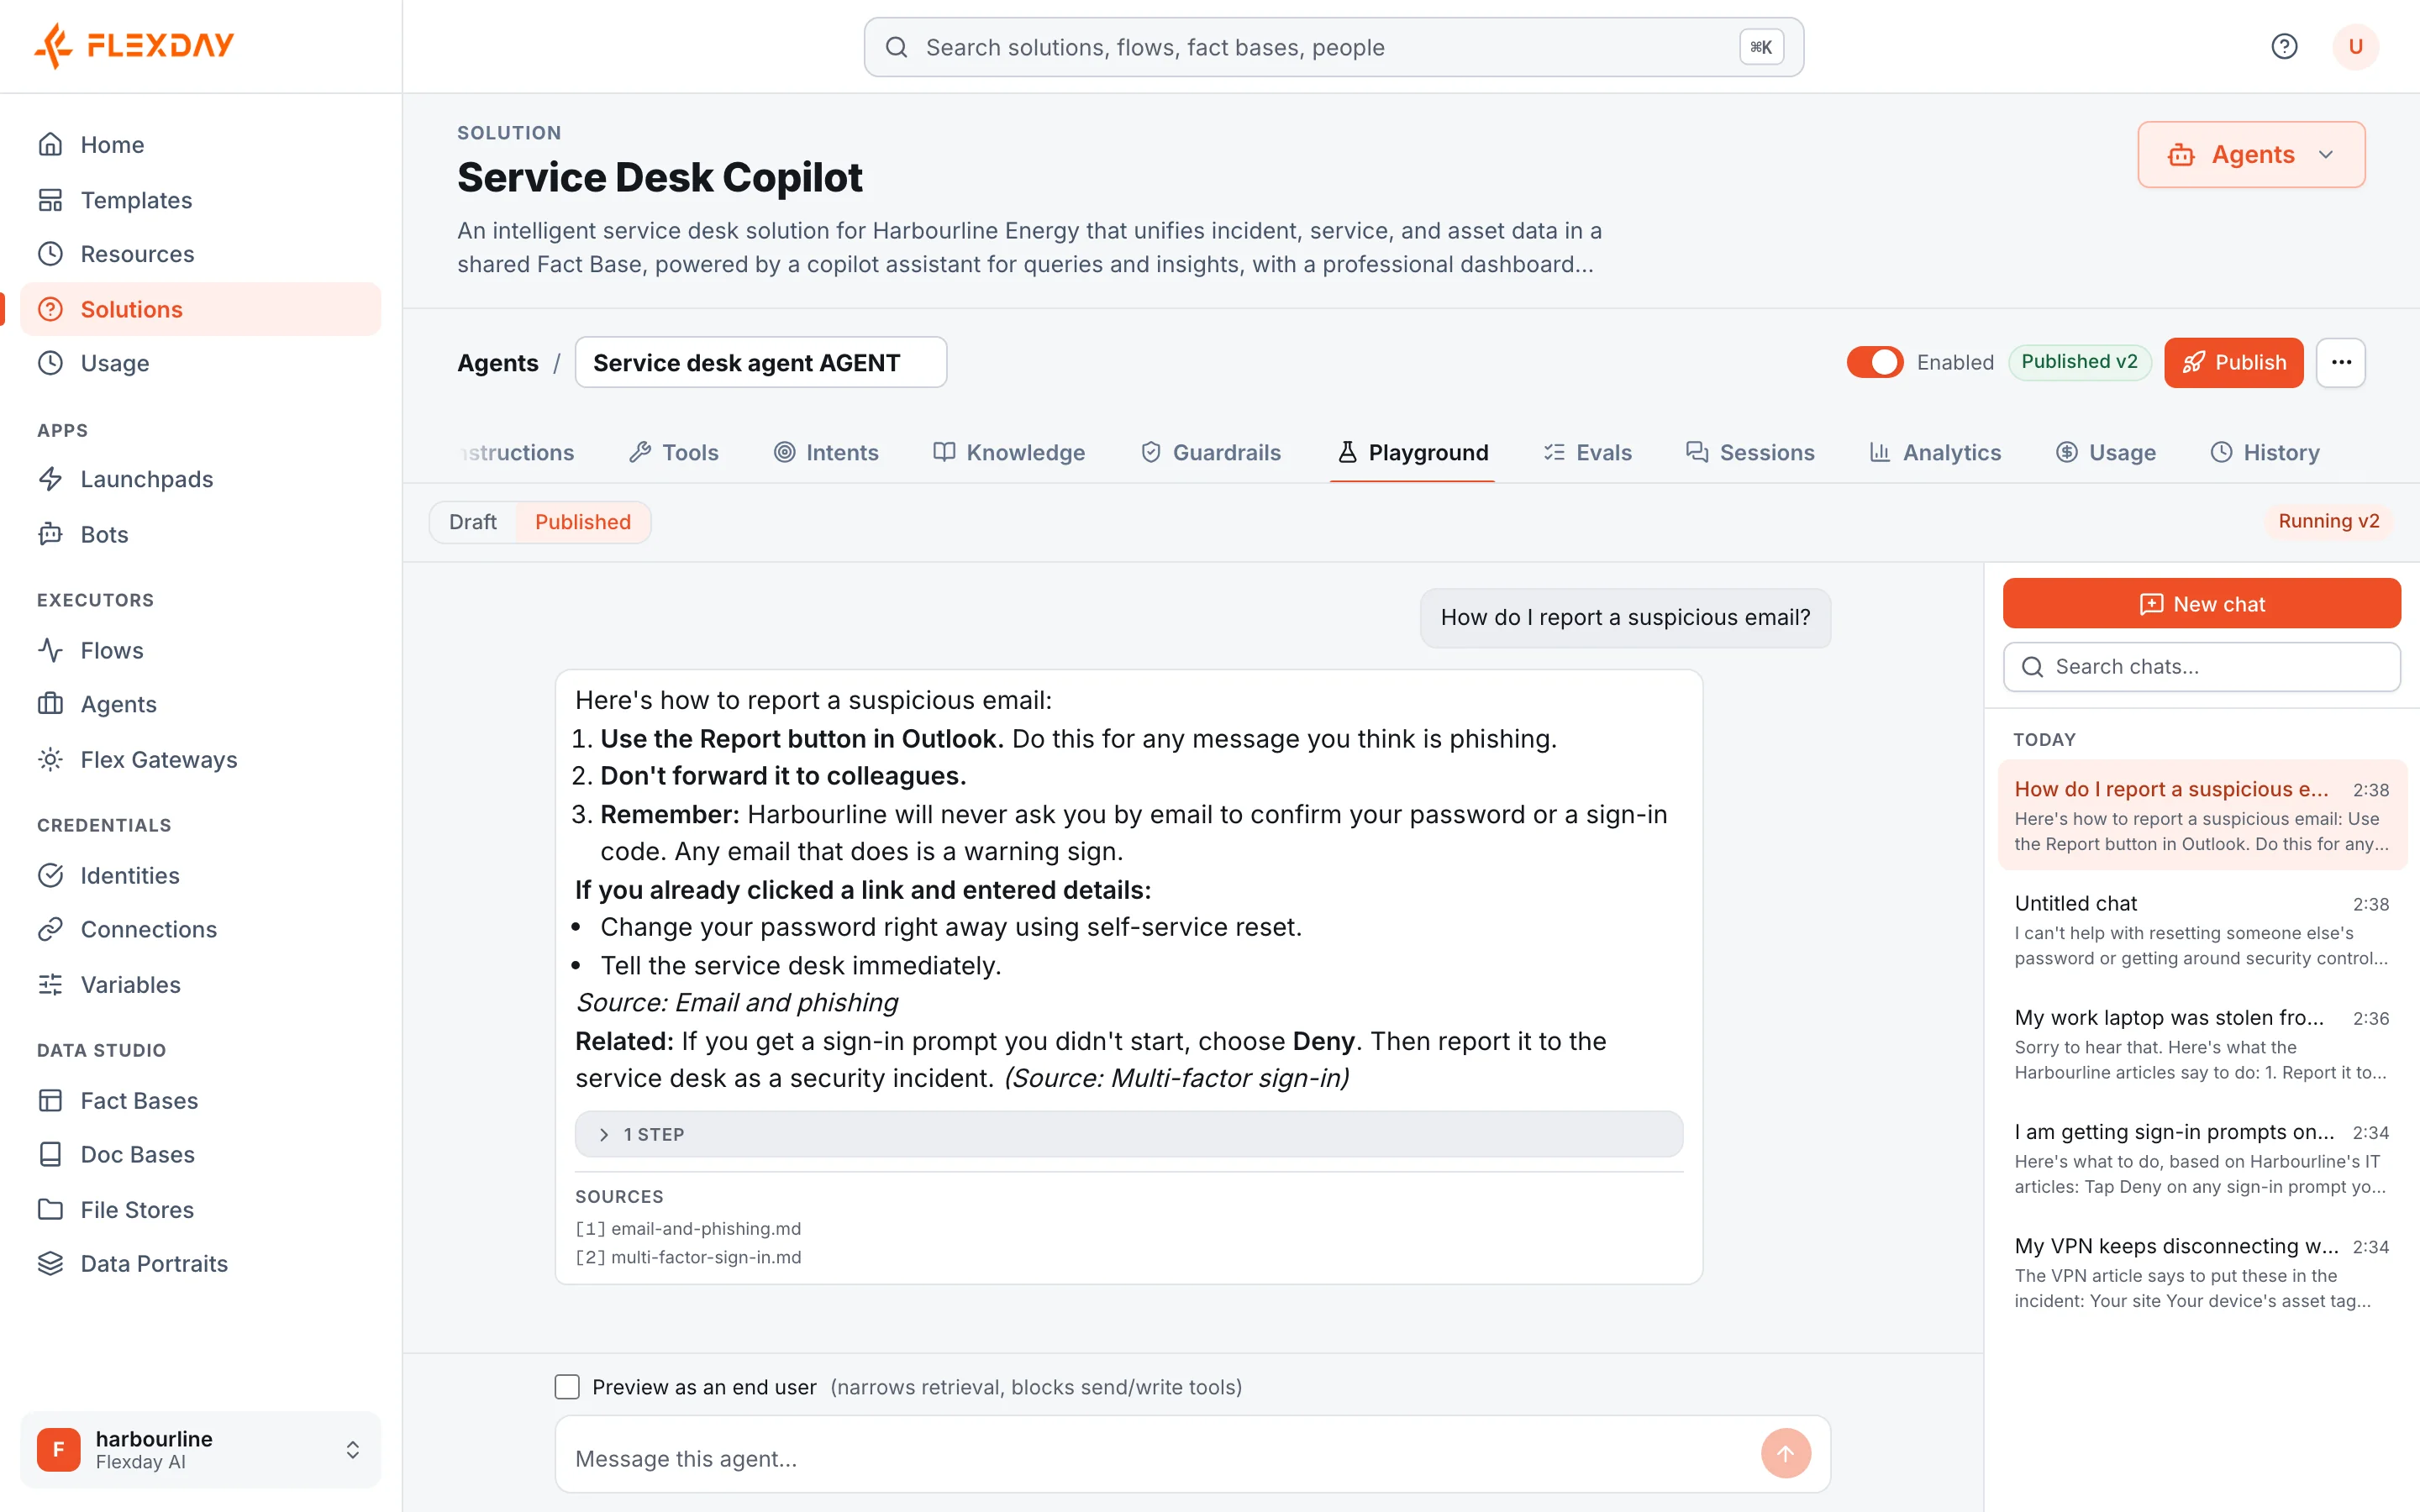Click the Agents breadcrumb link
This screenshot has height=1512, width=2420.
click(497, 363)
